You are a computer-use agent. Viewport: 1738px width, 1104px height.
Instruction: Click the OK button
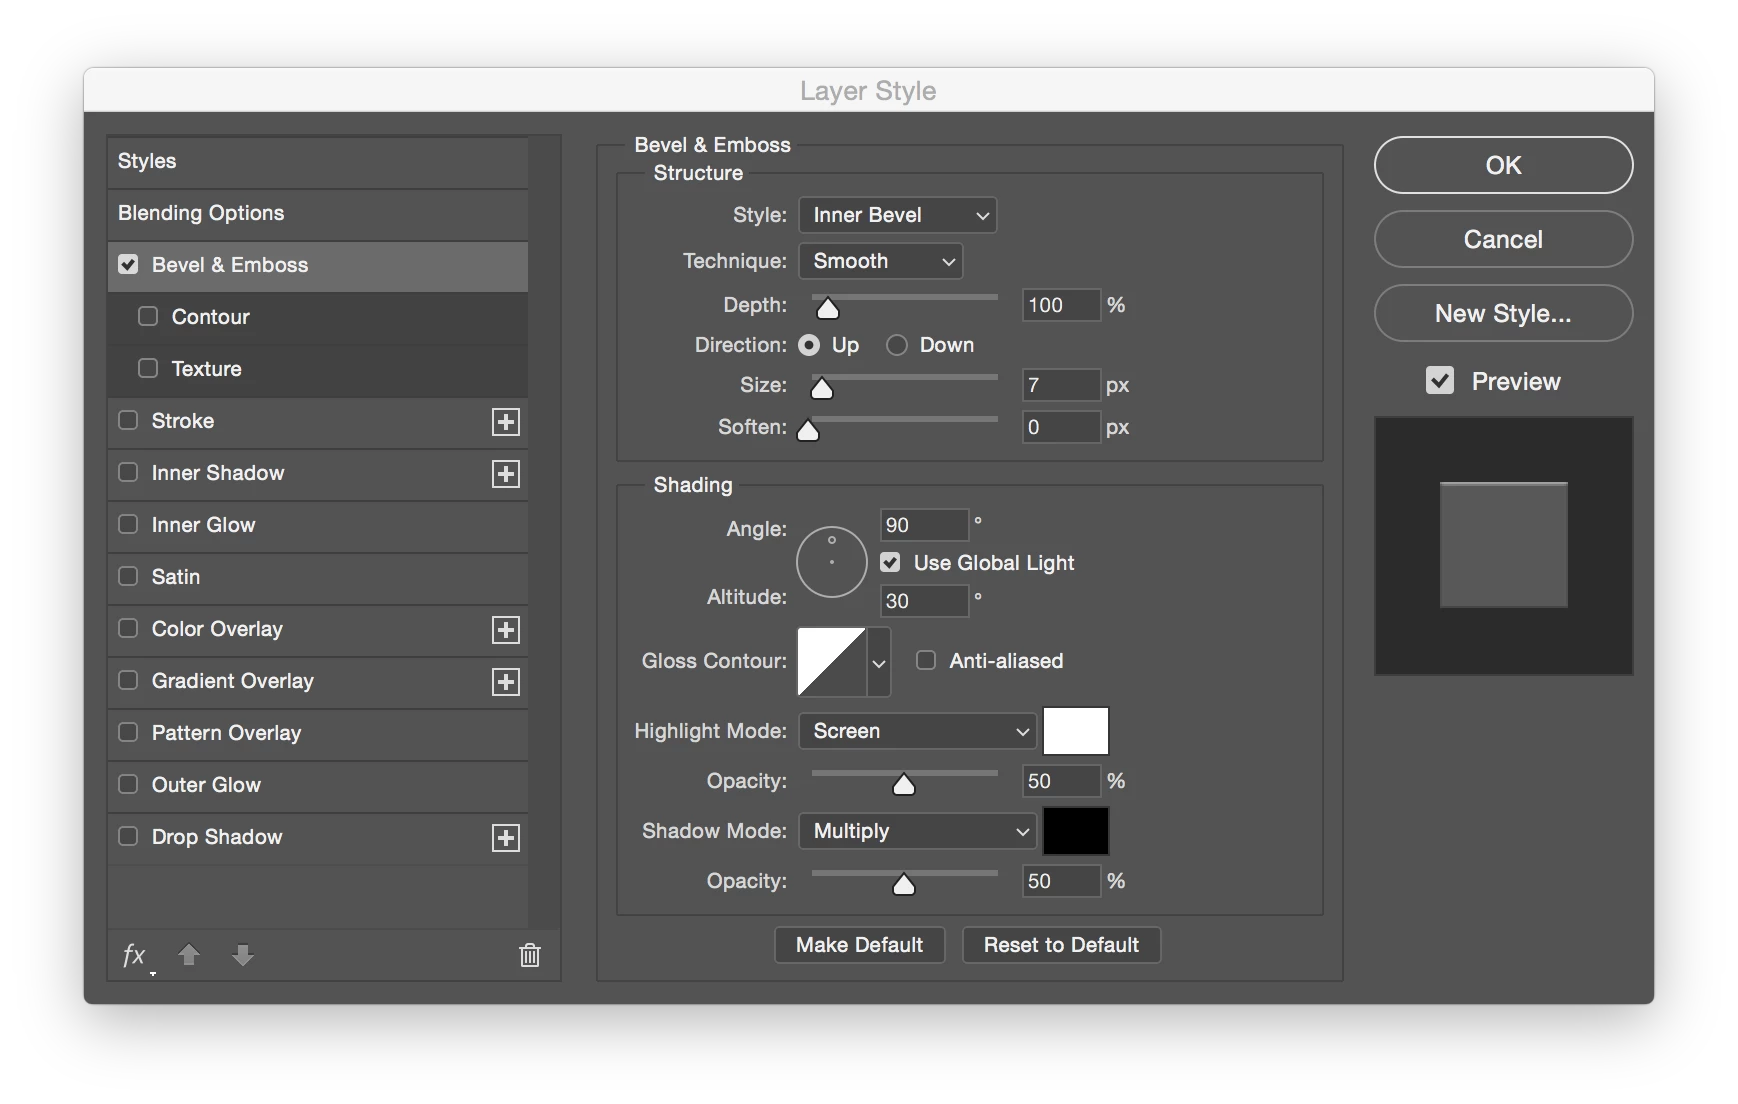pos(1503,165)
